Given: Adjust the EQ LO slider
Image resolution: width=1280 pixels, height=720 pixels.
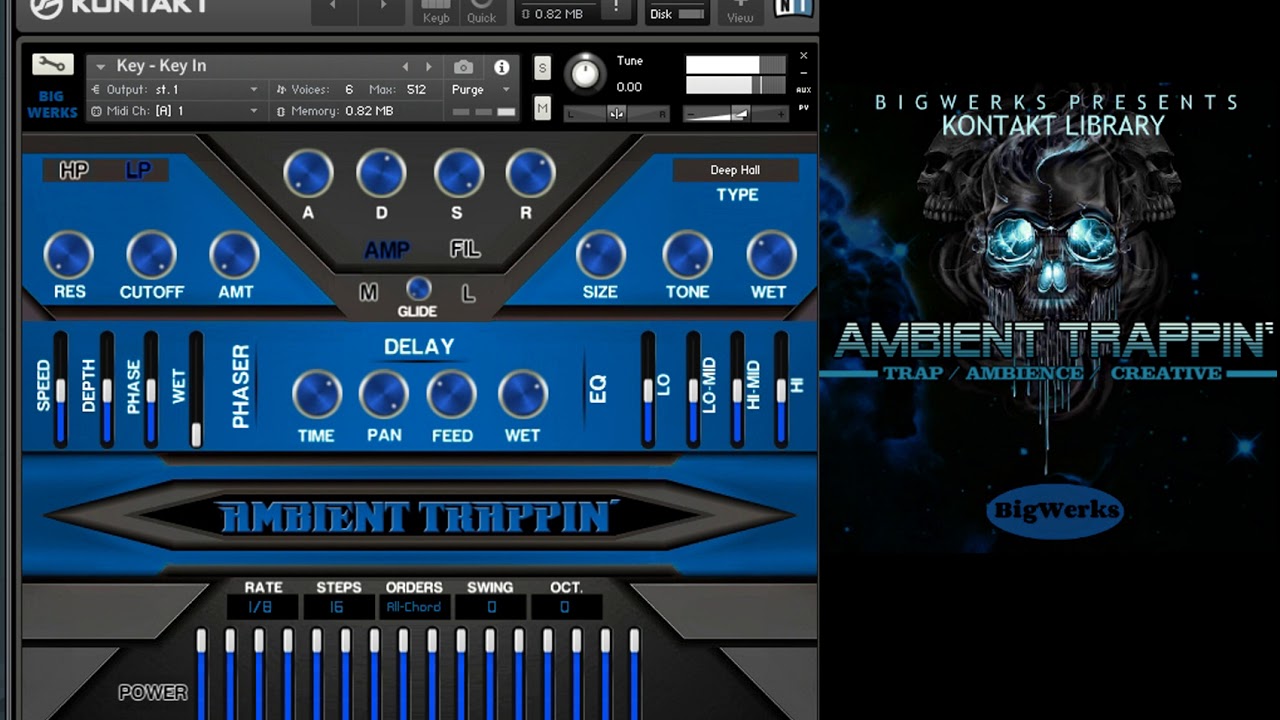Looking at the screenshot, I should 648,390.
